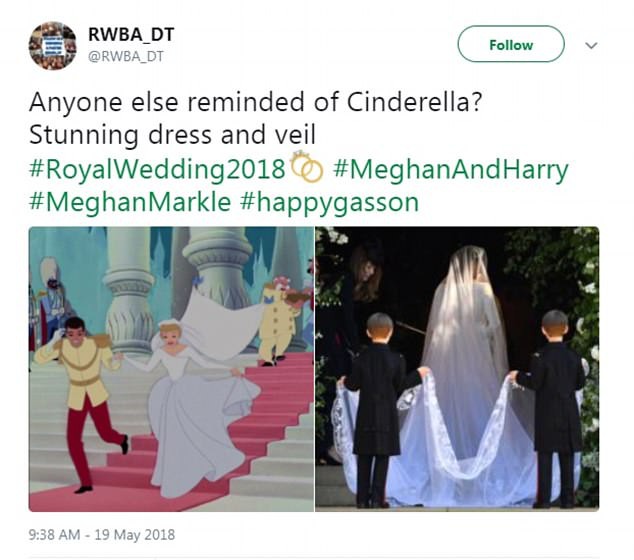The image size is (634, 560).
Task: Open the royal wedding veil photo
Action: pos(457,368)
